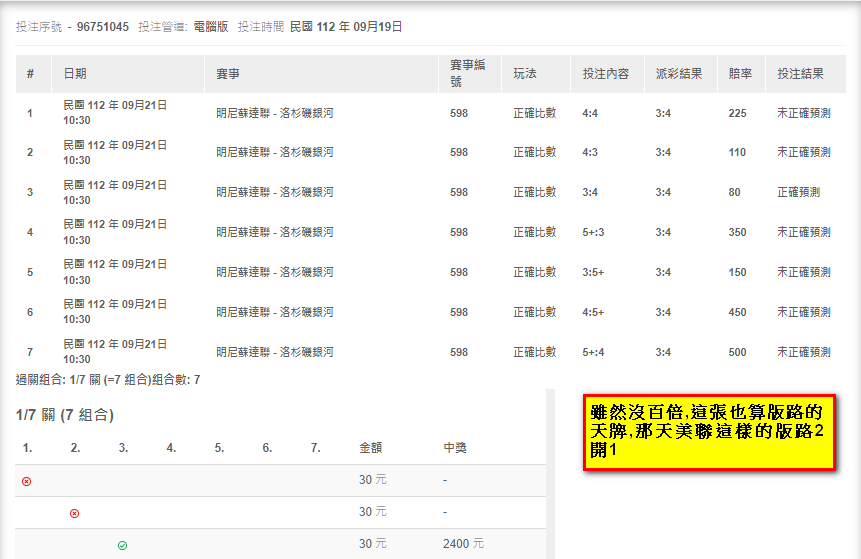Select bet content 4:4 in row 1
This screenshot has width=861, height=559.
coord(590,113)
